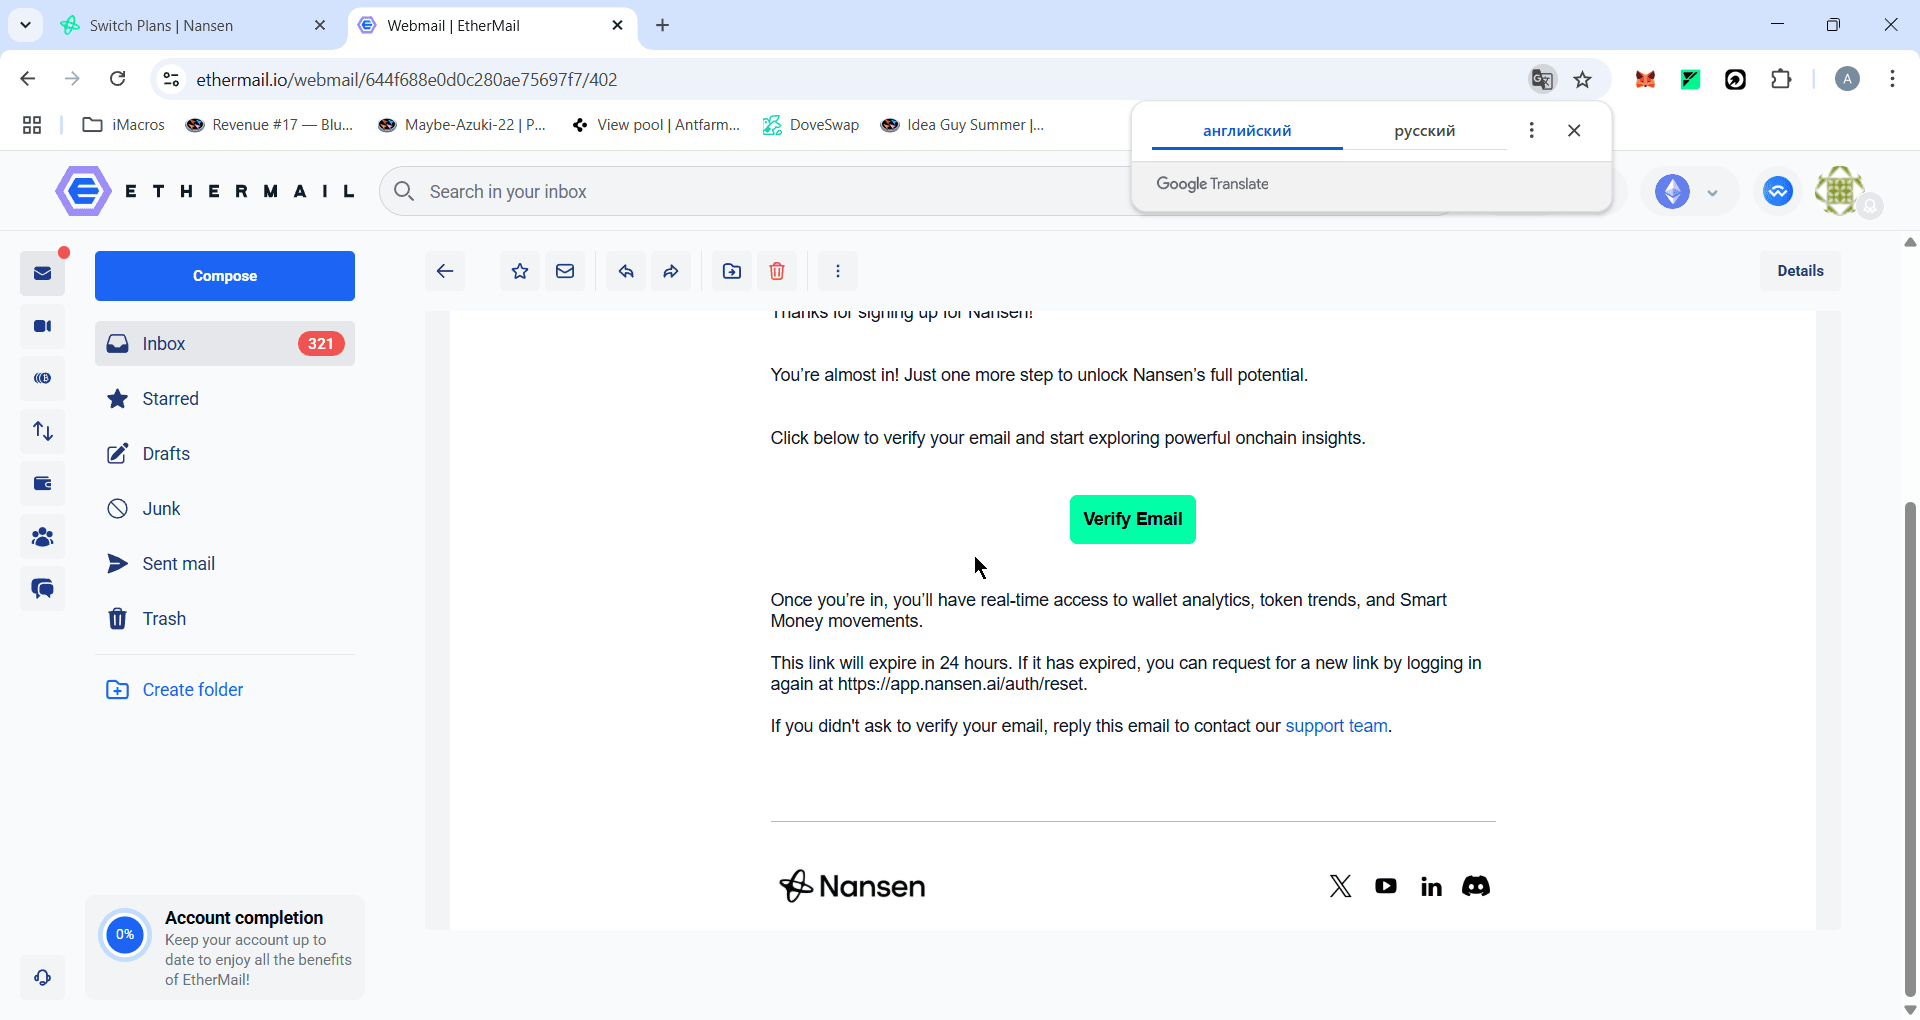Open Junk folder

[225, 508]
